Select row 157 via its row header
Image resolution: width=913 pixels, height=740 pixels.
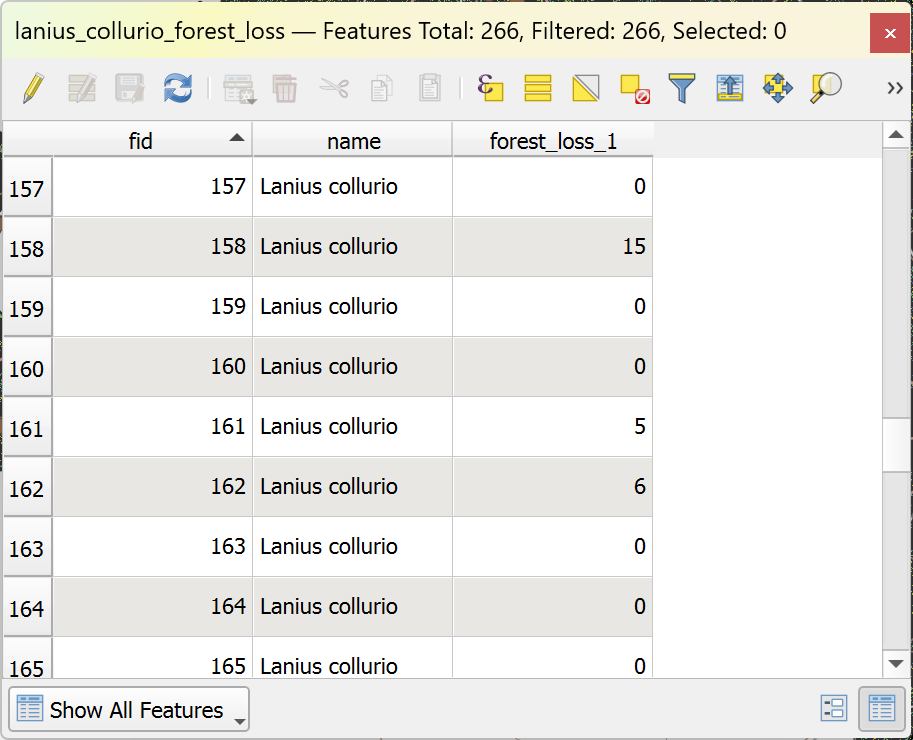(27, 187)
